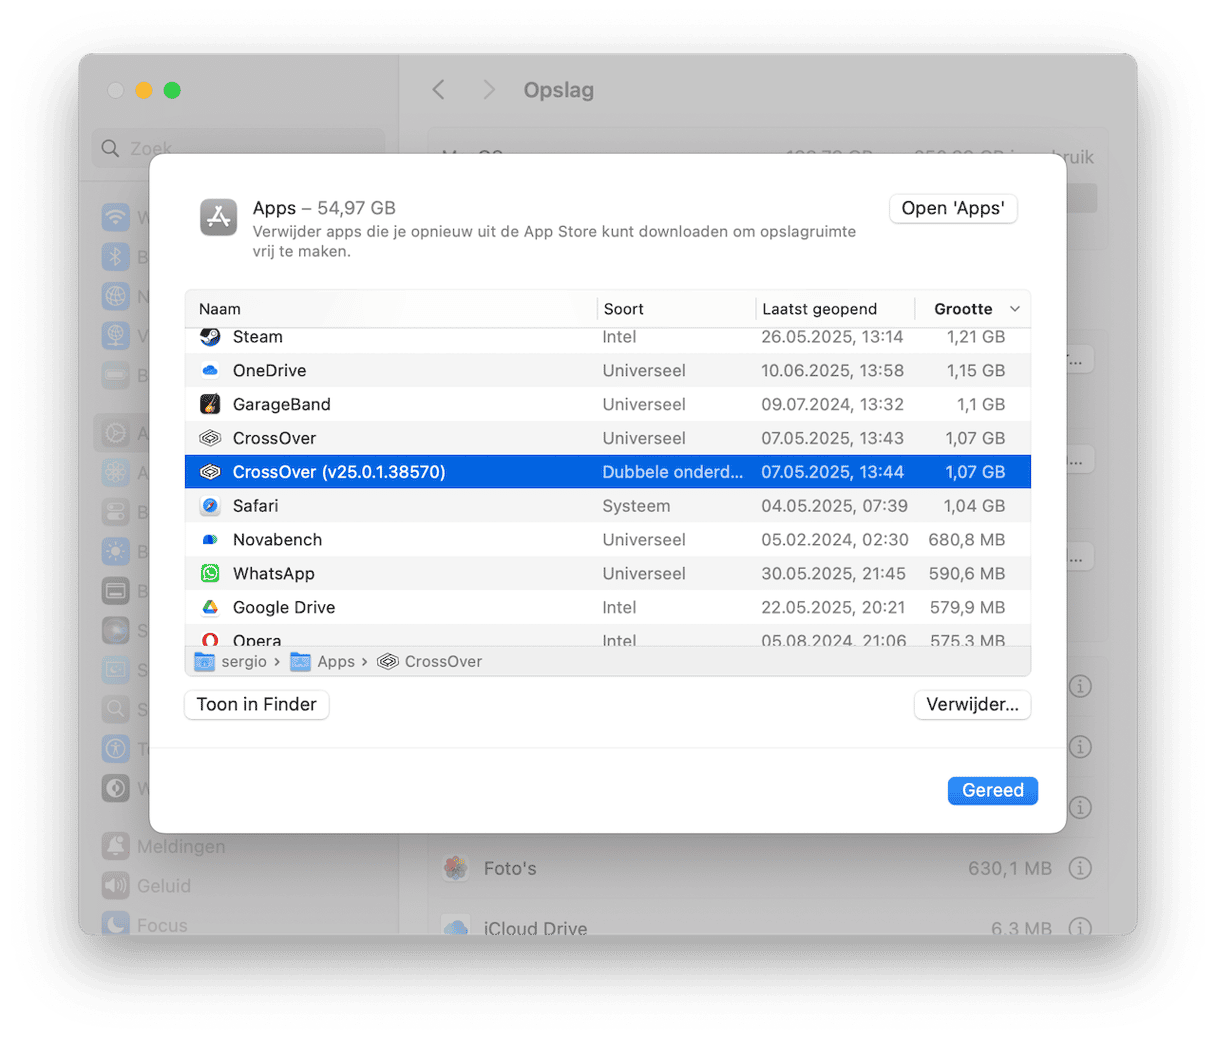
Task: Click the CrossOver icon in the path bar
Action: (388, 662)
